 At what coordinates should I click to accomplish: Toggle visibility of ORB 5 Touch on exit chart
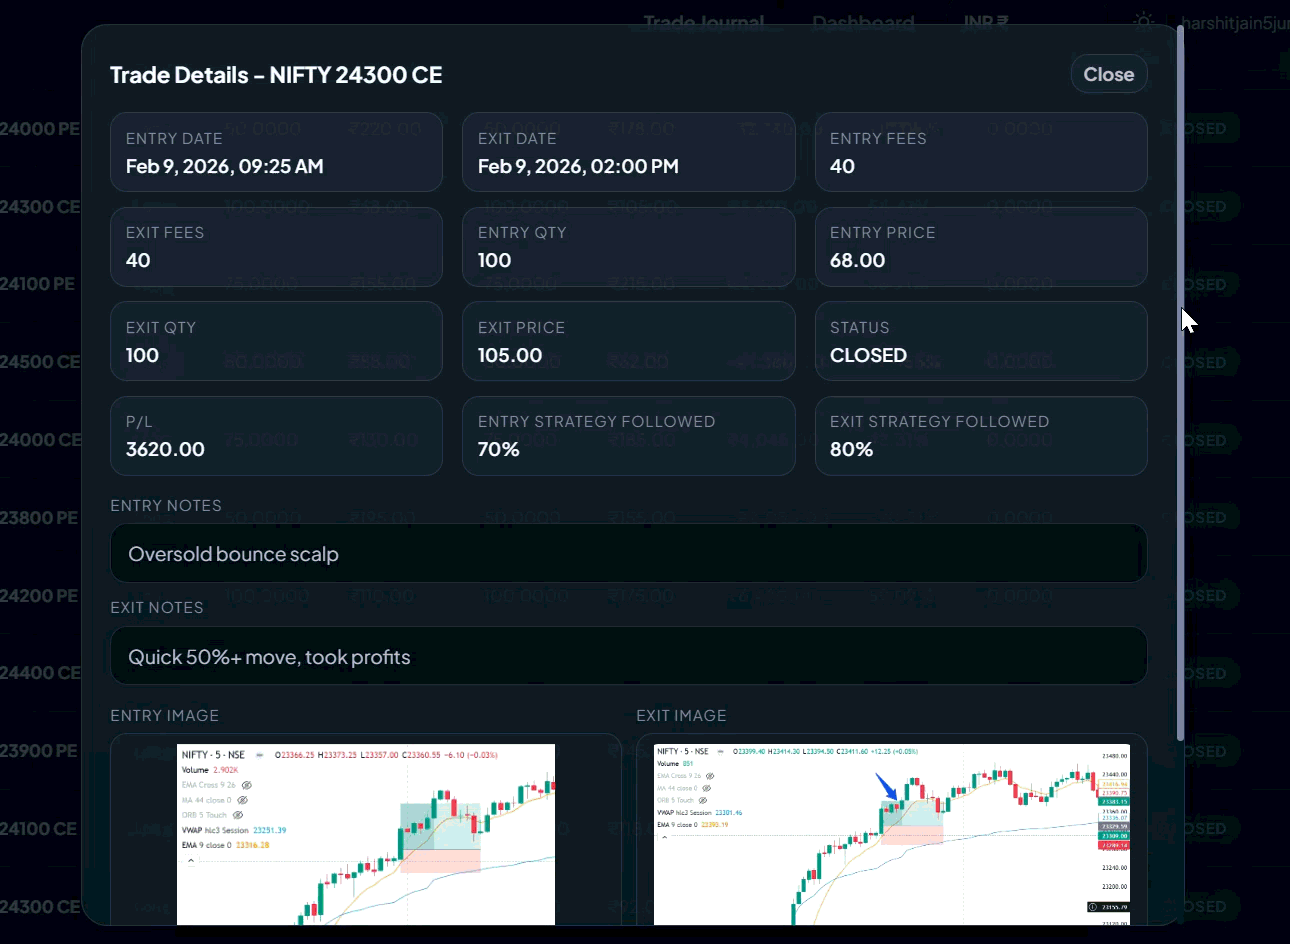tap(702, 800)
